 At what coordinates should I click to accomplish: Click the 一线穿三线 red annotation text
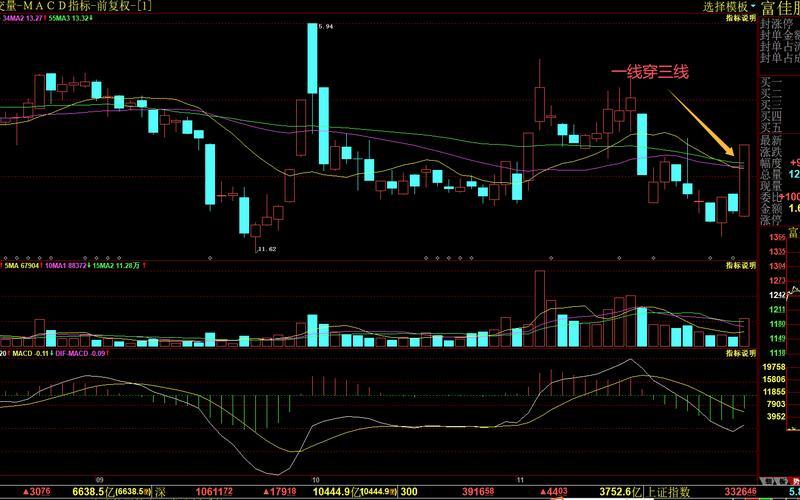point(651,73)
